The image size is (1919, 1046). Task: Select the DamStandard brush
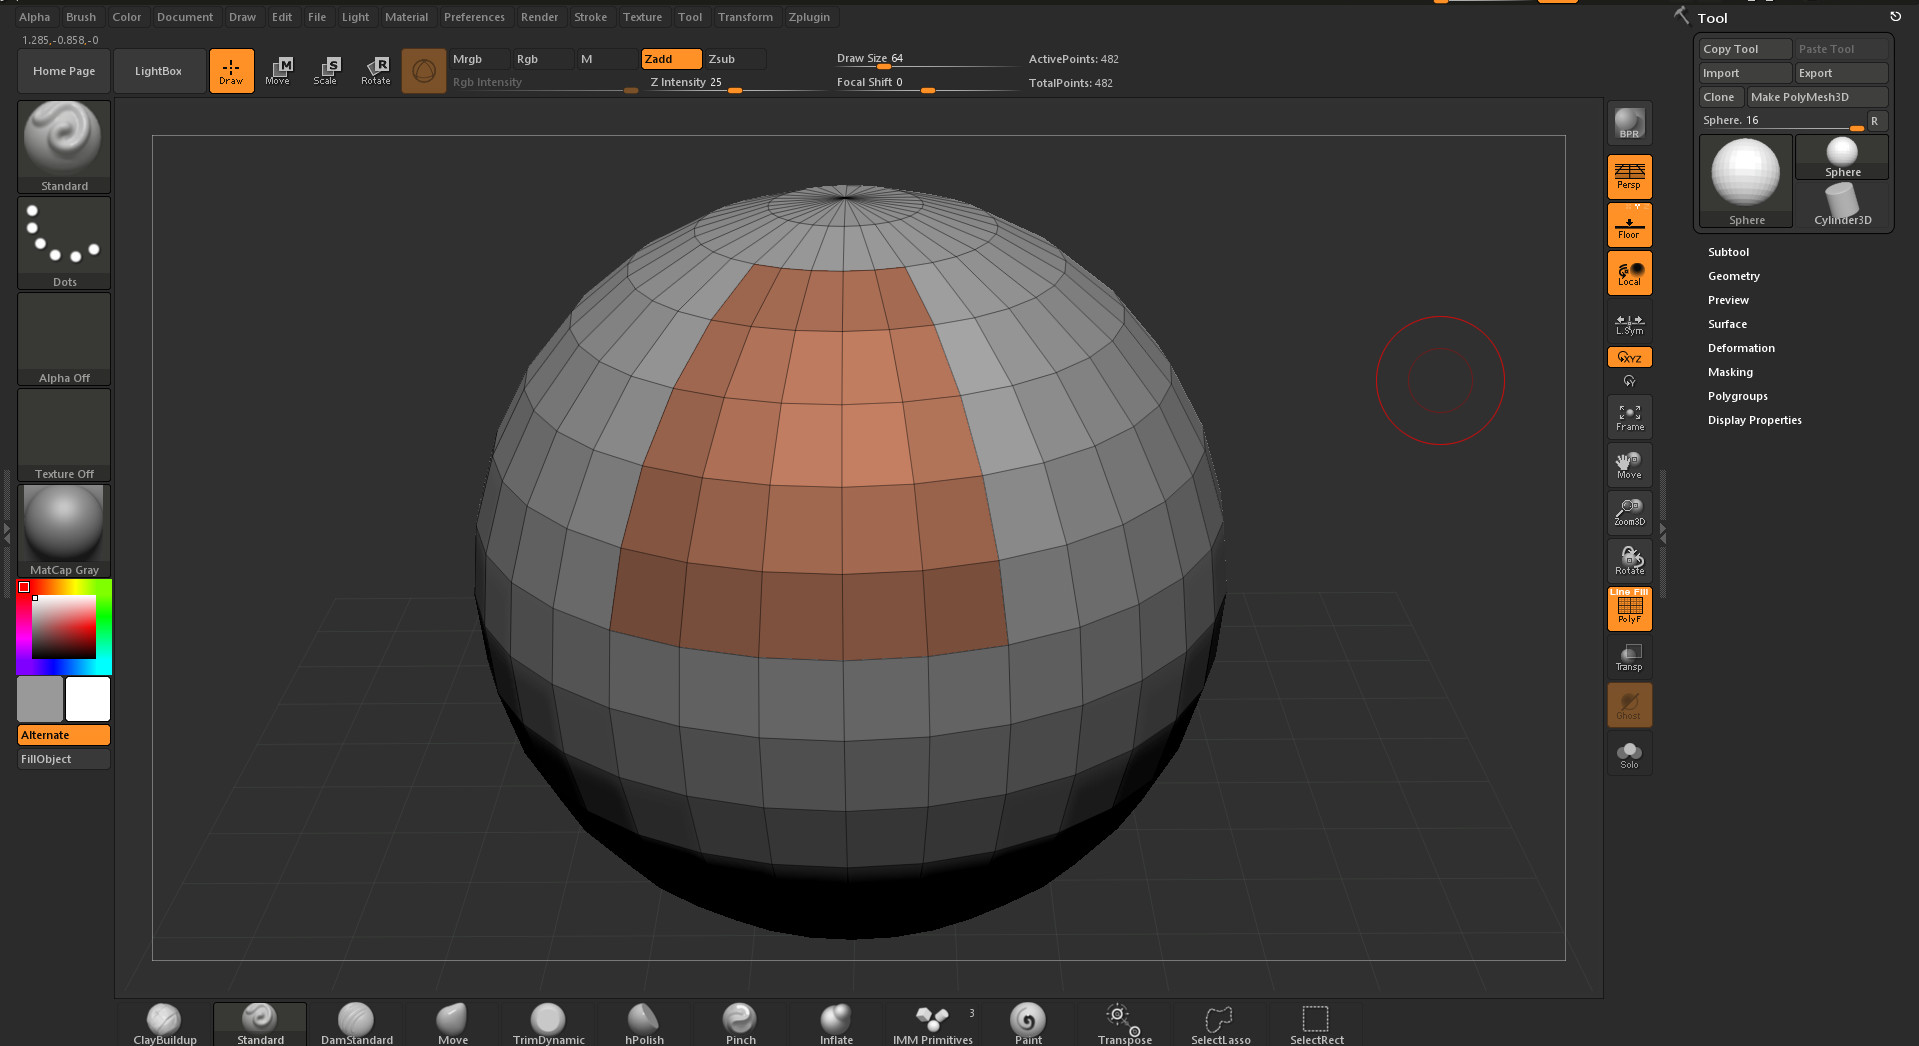pyautogui.click(x=355, y=1020)
